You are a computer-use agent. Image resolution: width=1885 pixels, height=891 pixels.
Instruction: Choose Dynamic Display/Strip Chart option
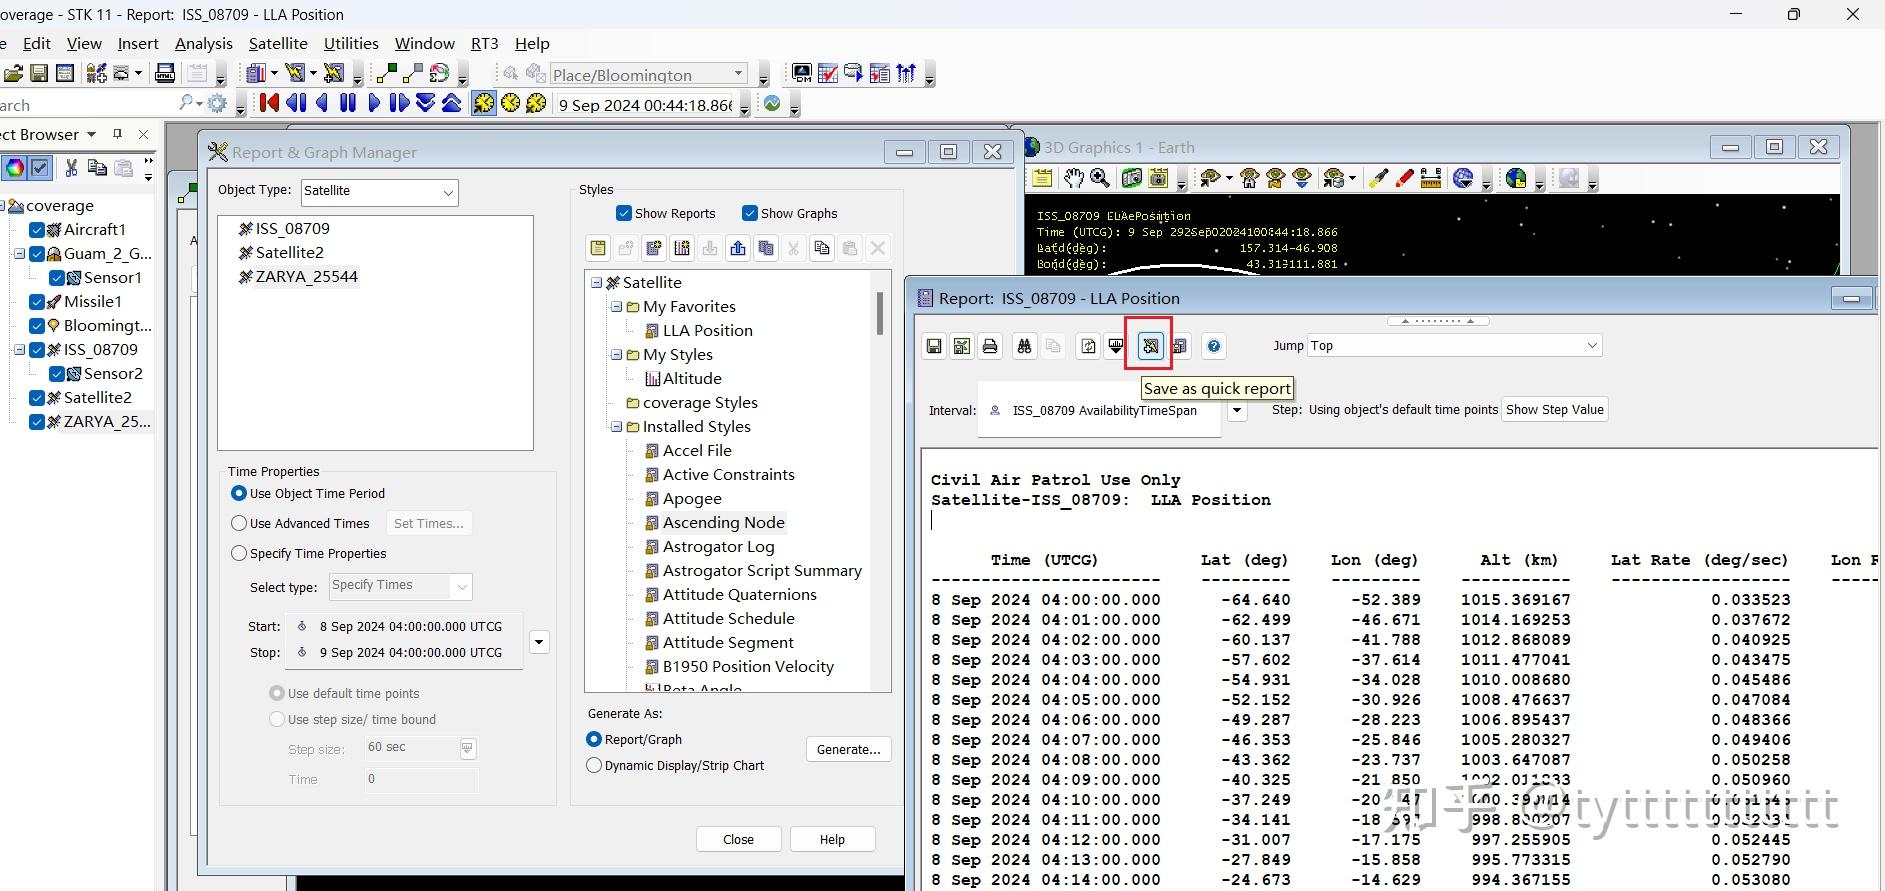click(594, 765)
